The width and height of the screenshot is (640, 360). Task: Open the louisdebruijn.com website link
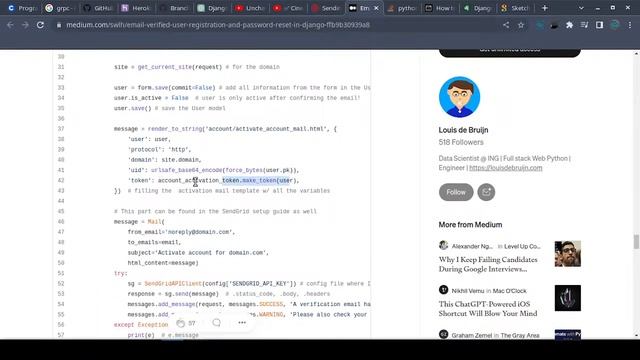coord(505,168)
